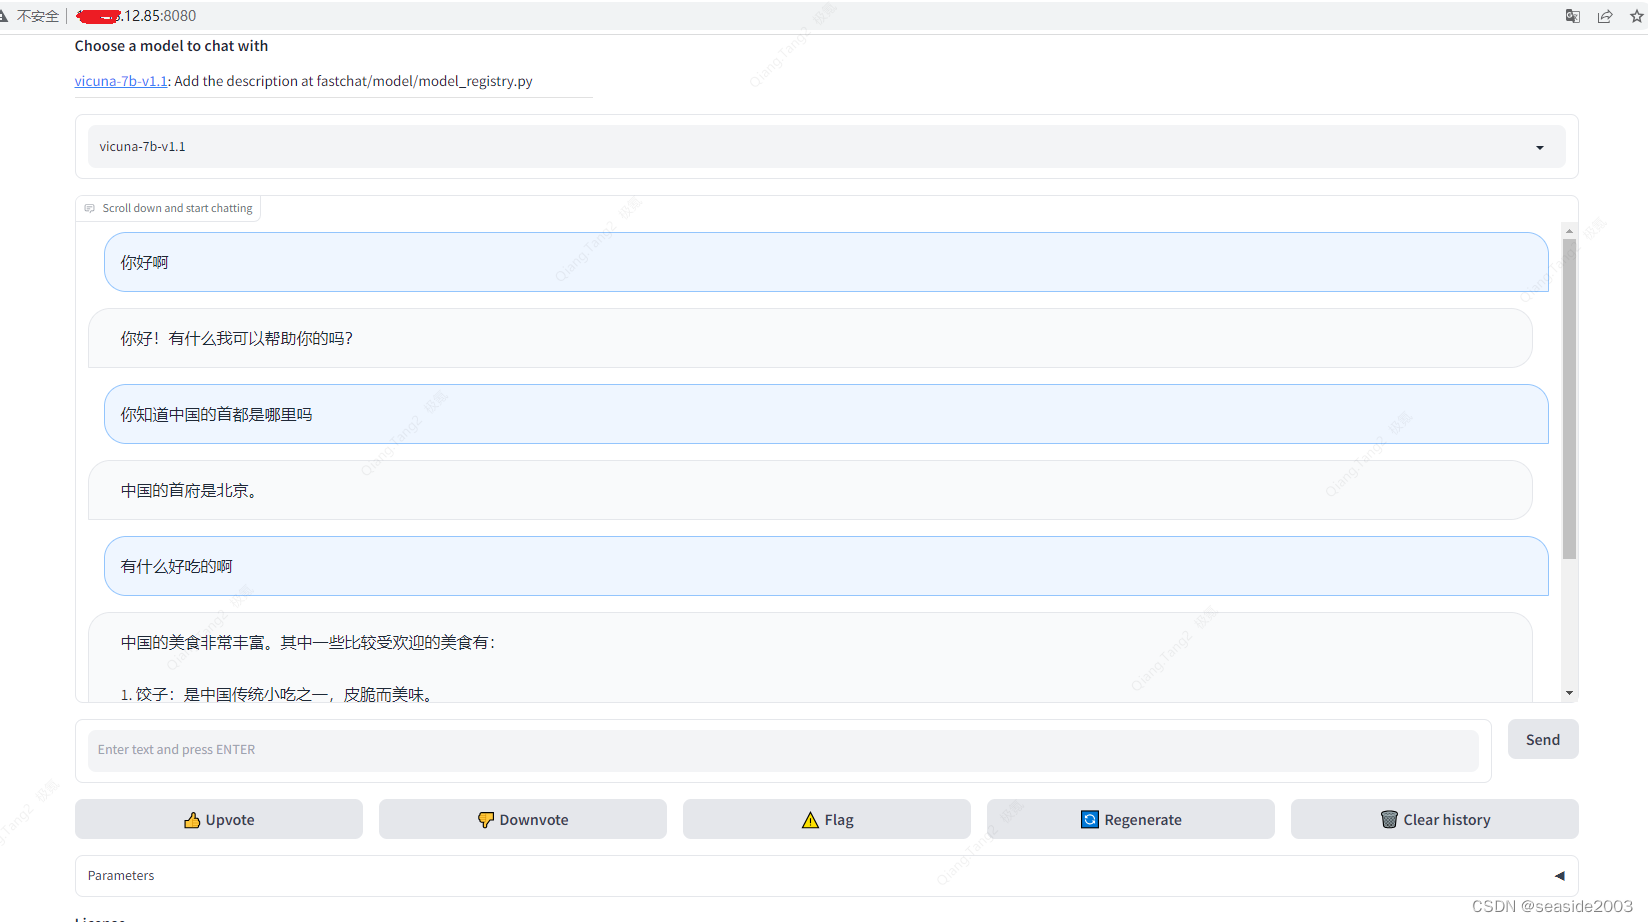Click the model dropdown arrow
This screenshot has height=922, width=1648.
(x=1540, y=148)
